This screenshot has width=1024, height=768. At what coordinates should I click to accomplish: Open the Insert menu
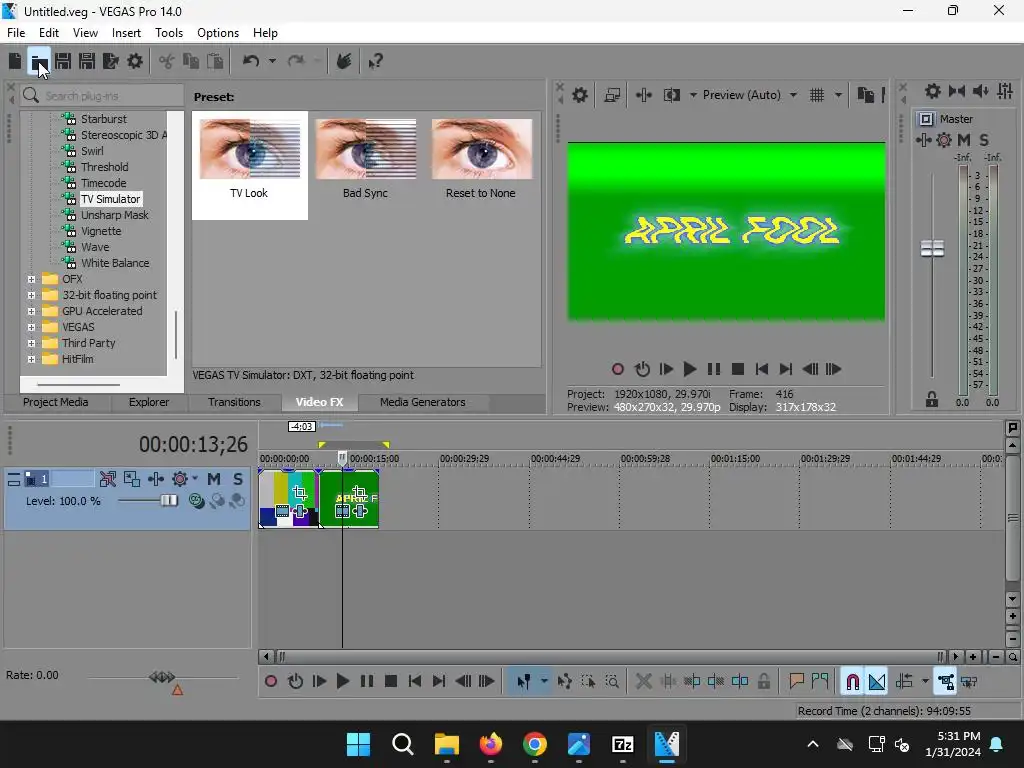(x=126, y=33)
